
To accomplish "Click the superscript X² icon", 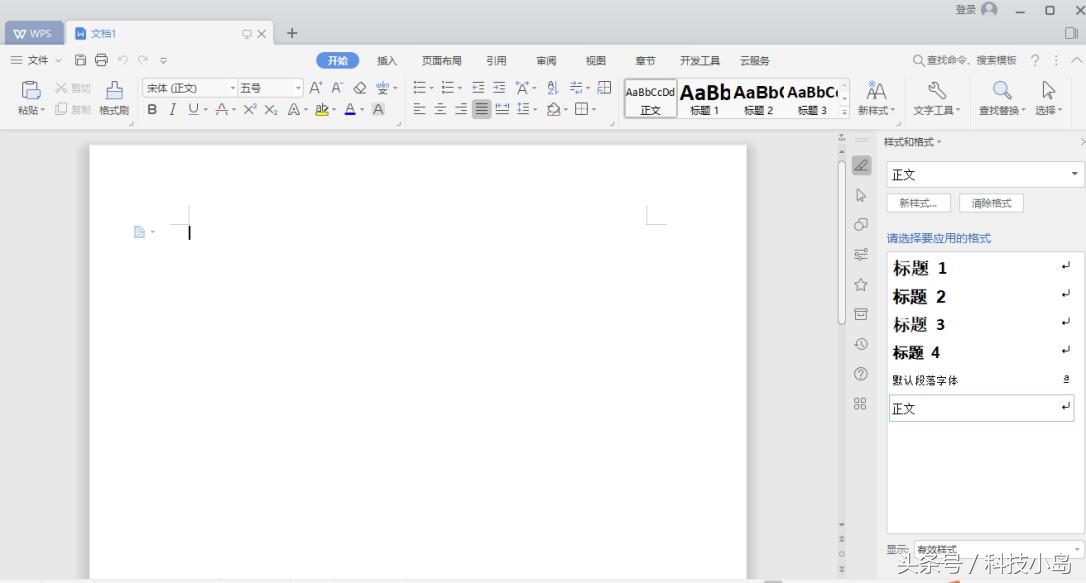I will [250, 110].
